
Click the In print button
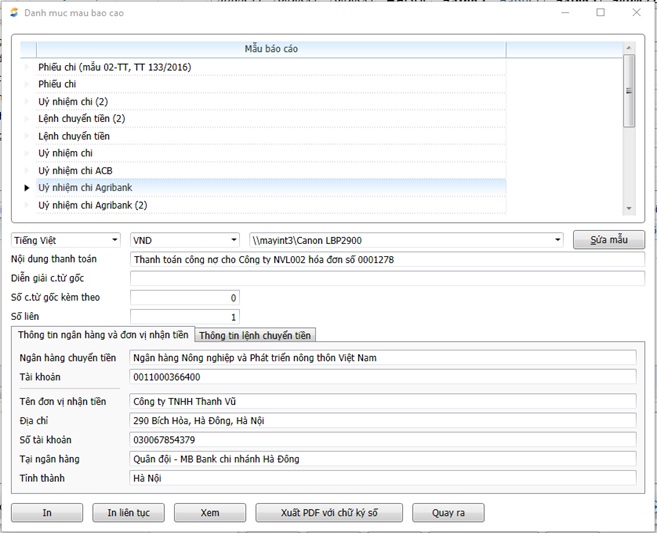(x=47, y=513)
